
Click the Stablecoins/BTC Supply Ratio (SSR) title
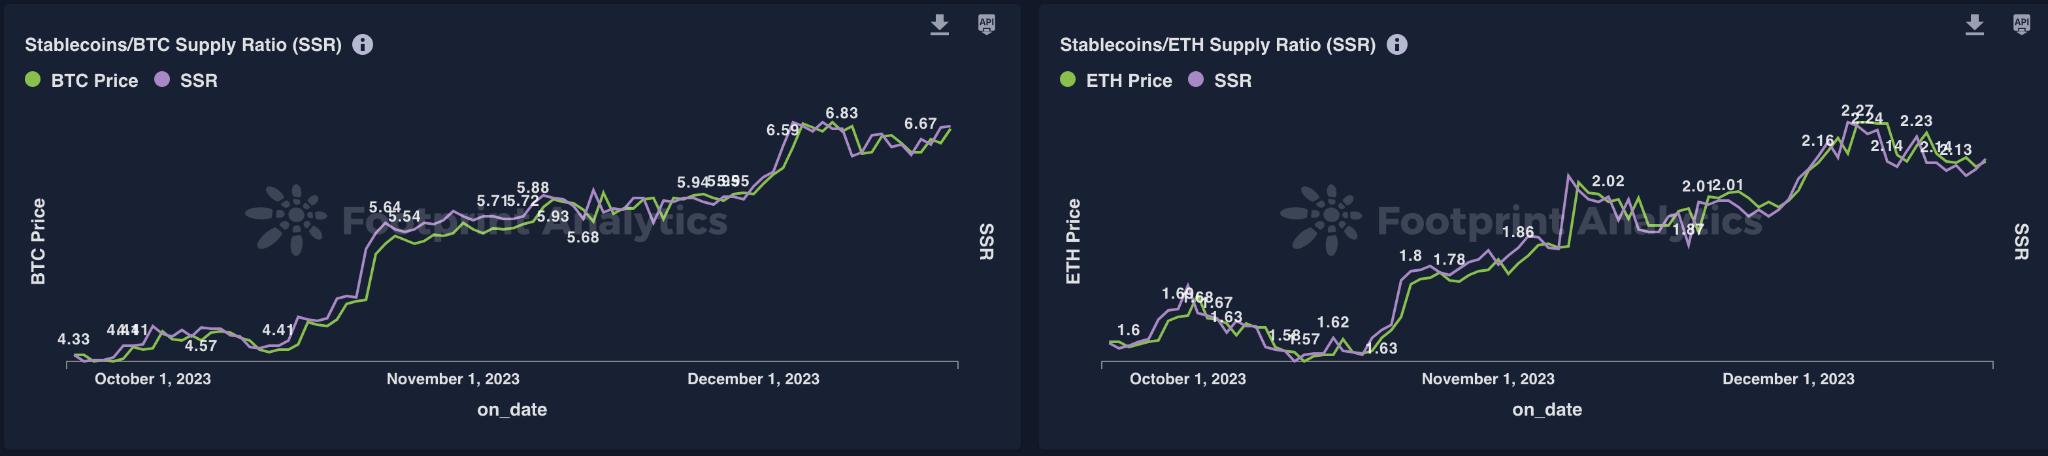[x=183, y=45]
